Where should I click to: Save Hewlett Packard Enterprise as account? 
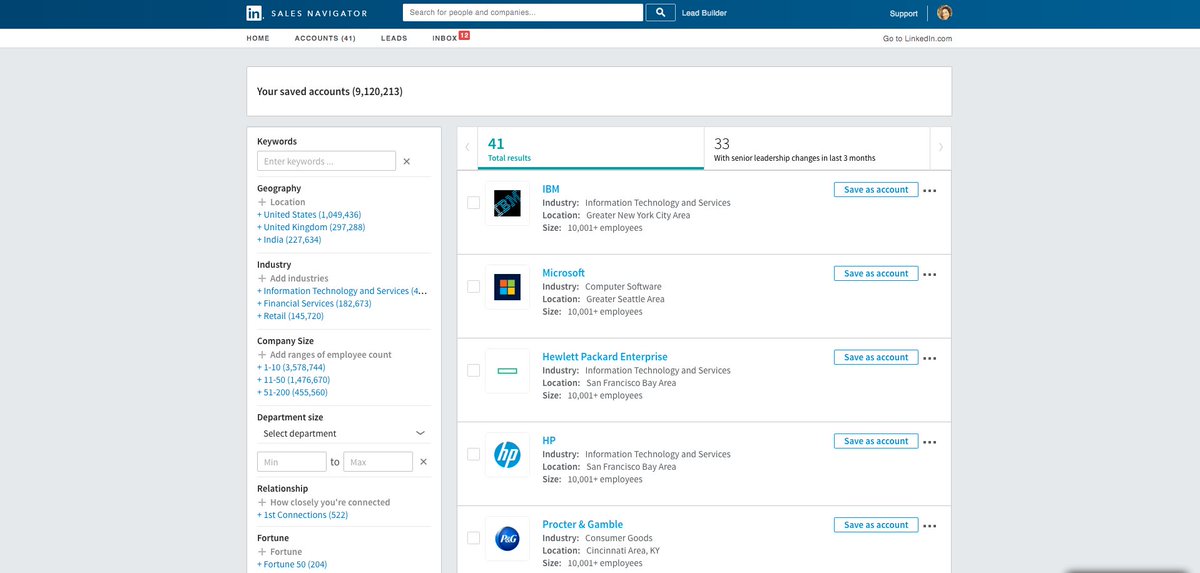[x=876, y=357]
